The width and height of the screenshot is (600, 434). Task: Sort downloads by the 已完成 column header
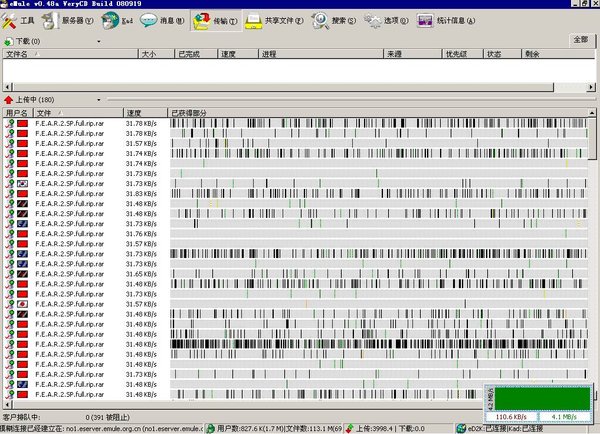pyautogui.click(x=196, y=54)
